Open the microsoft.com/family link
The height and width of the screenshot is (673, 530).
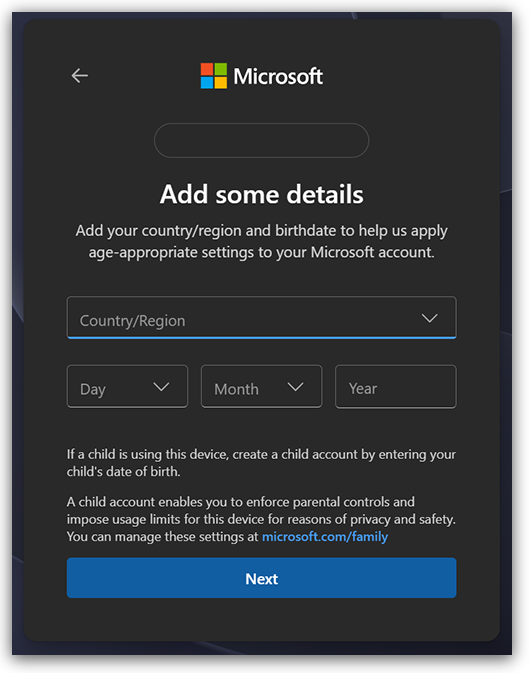[x=325, y=537]
